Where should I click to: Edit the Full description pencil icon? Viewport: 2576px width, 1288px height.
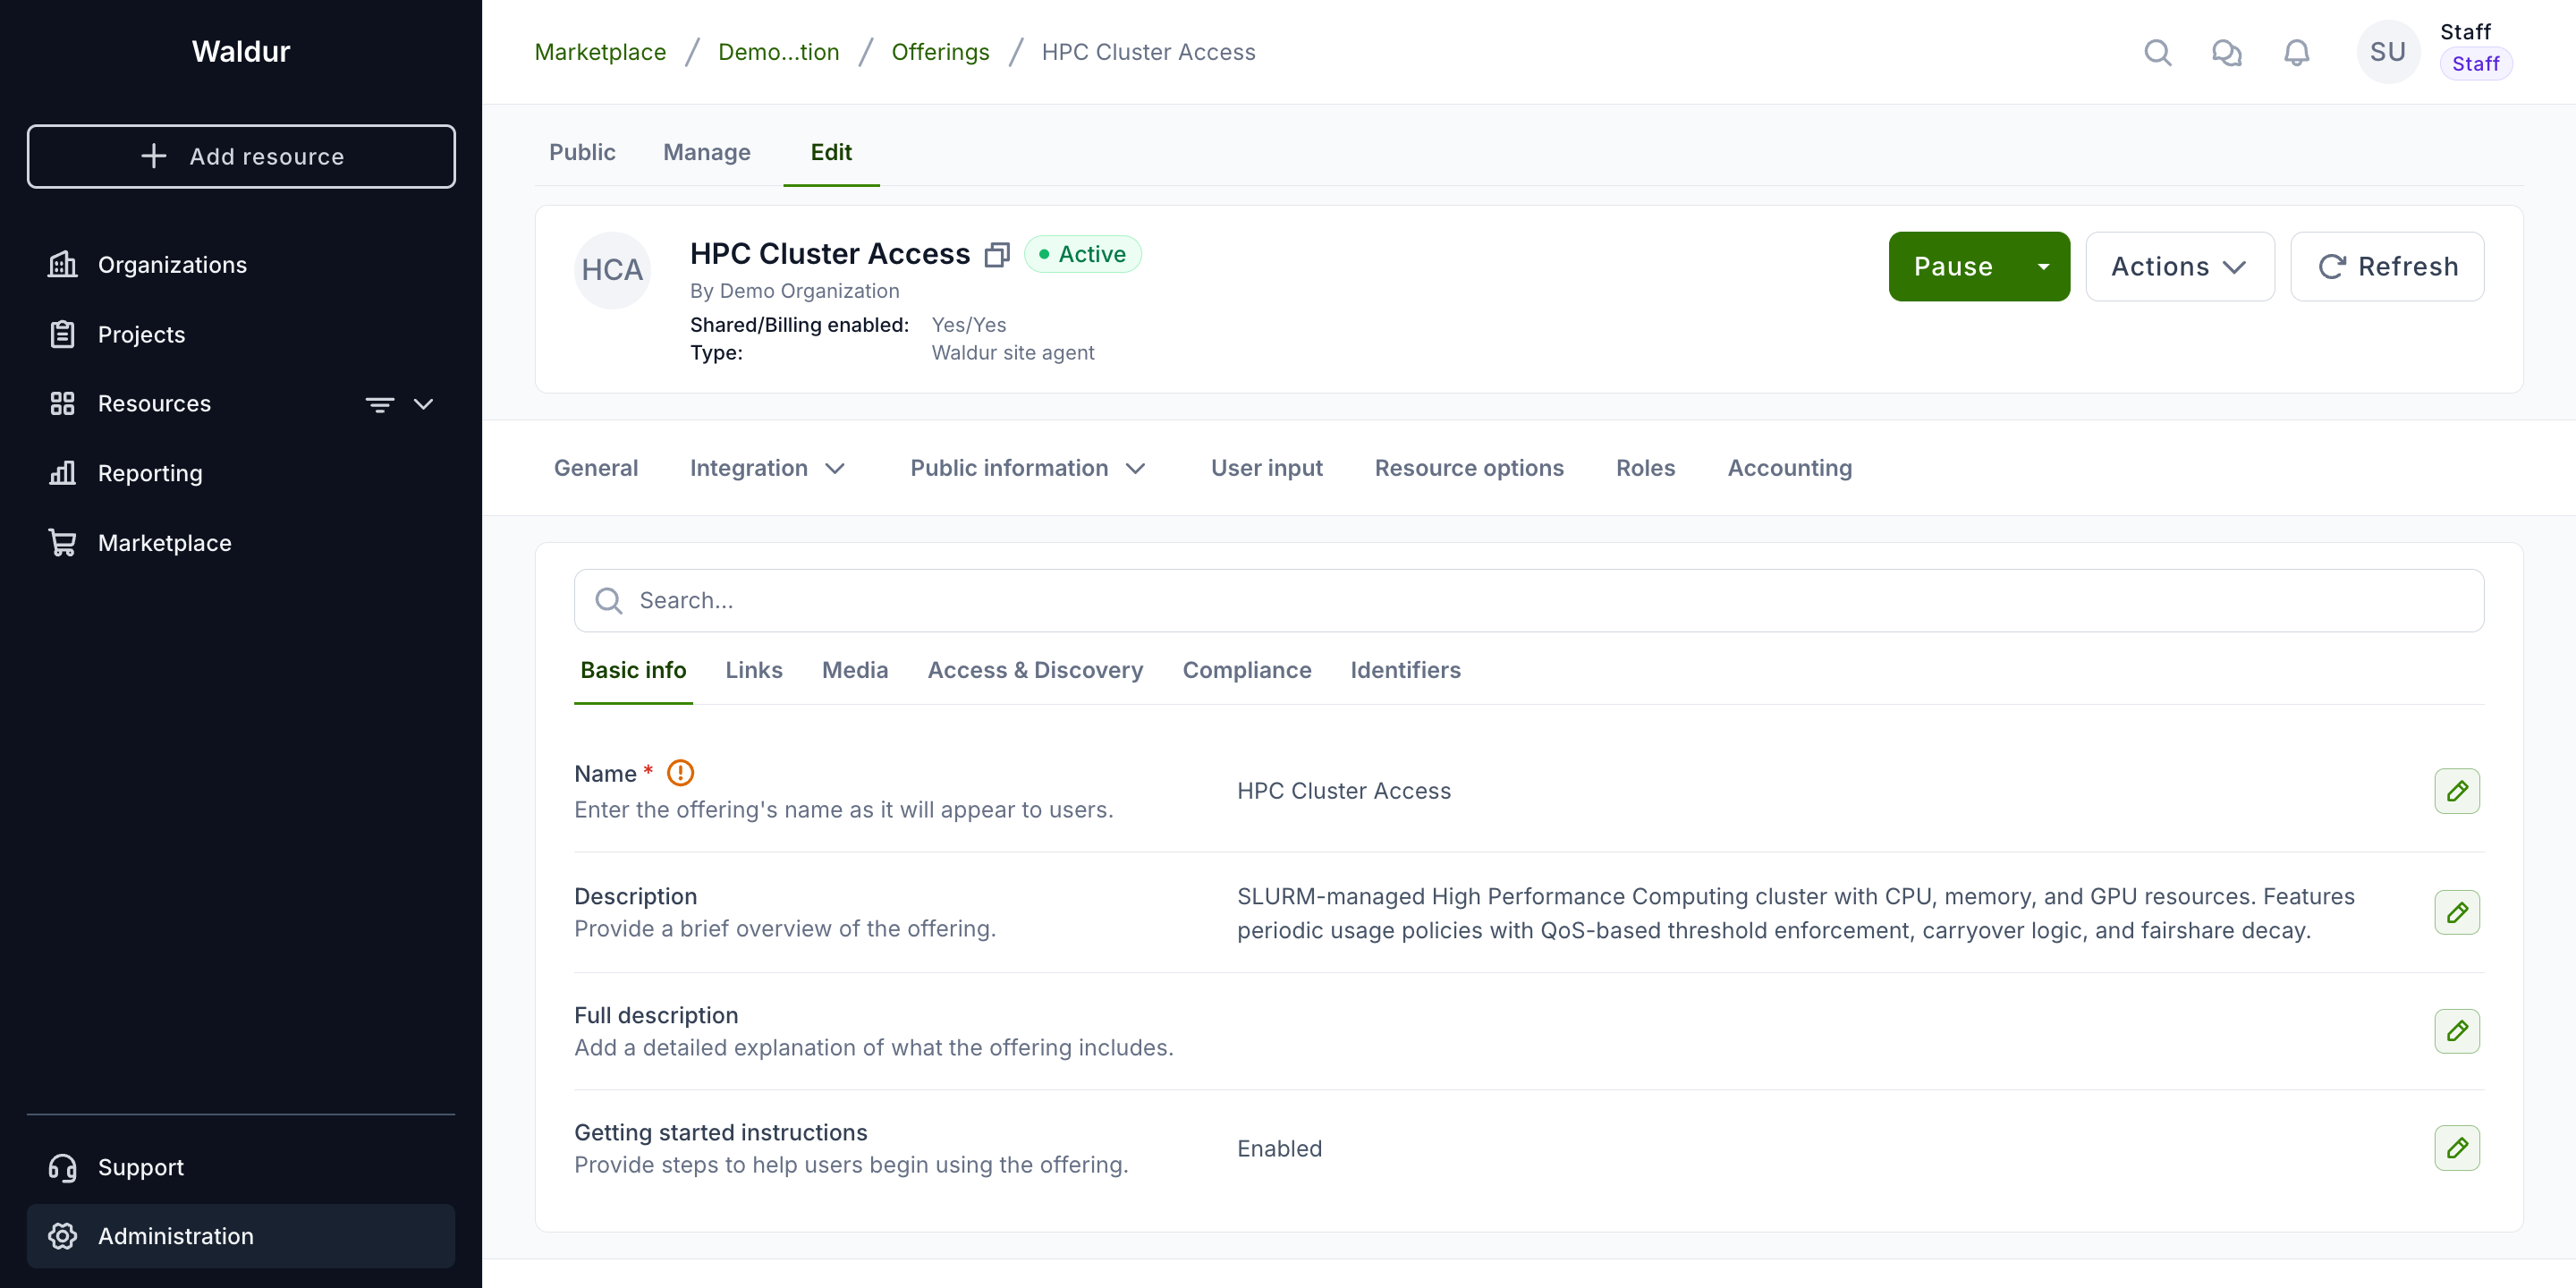2457,1031
